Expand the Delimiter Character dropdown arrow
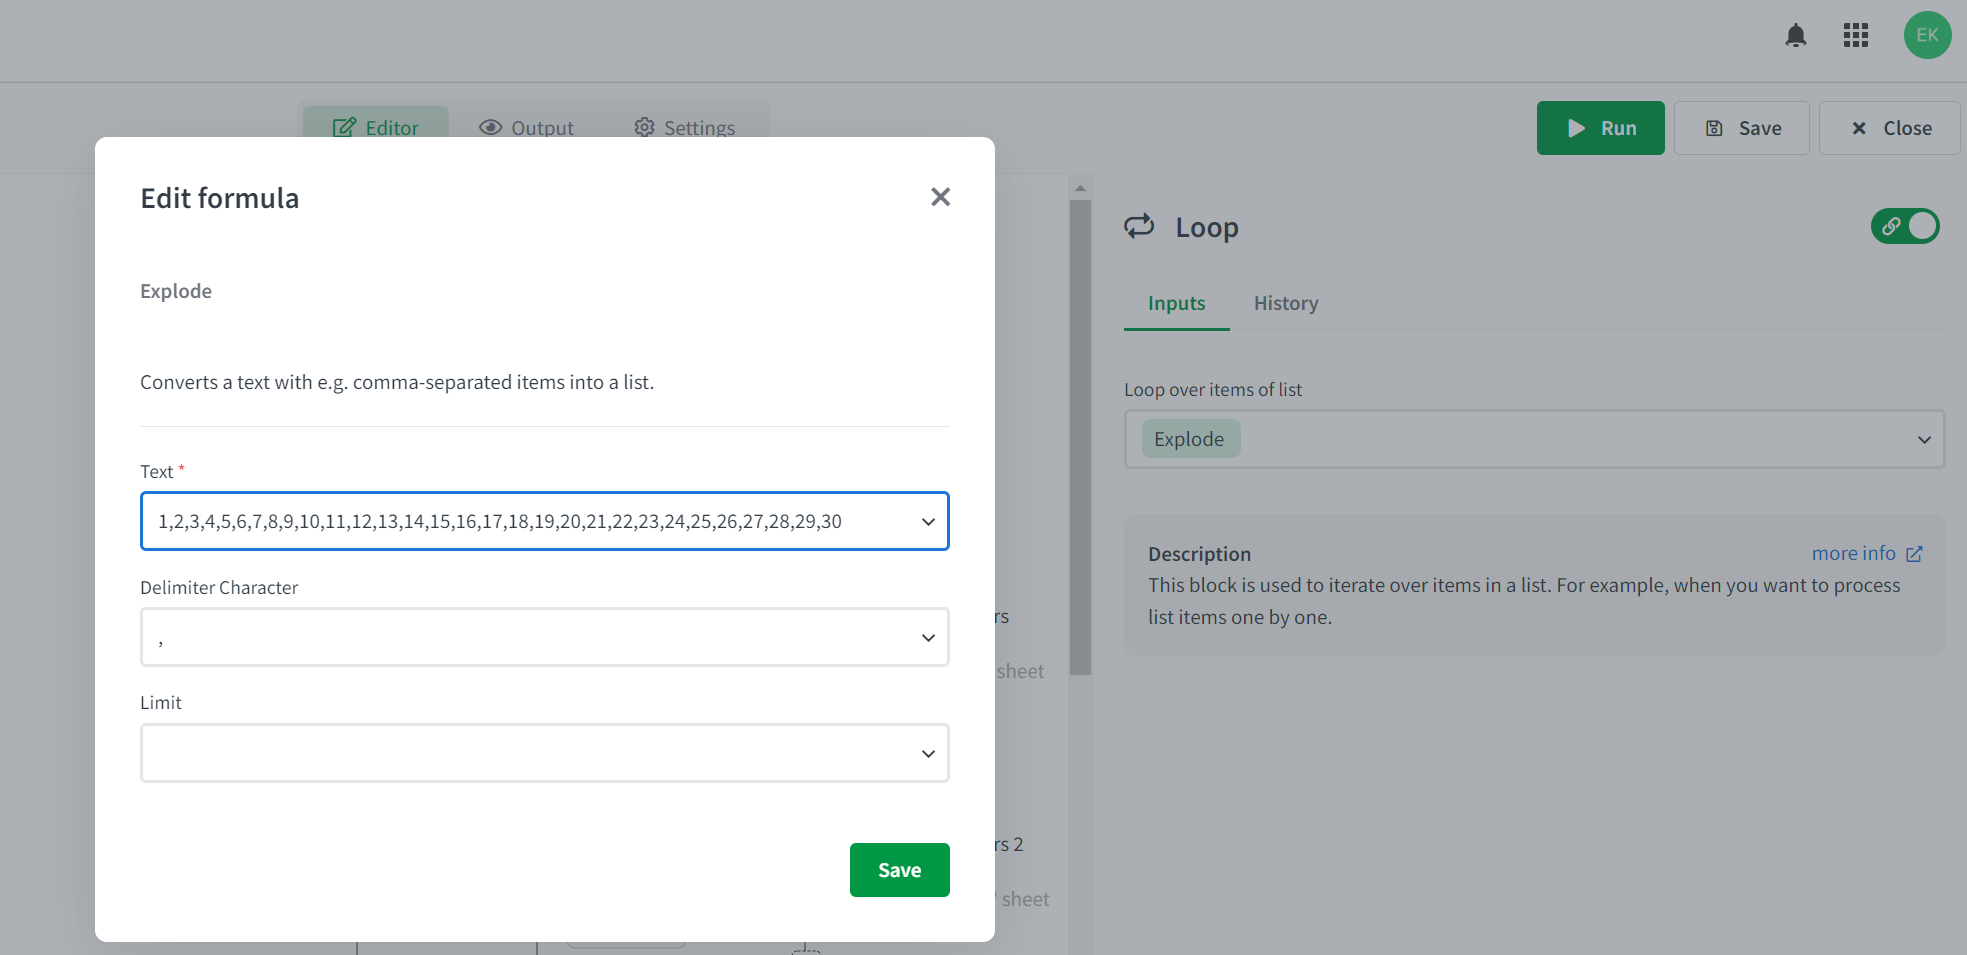This screenshot has width=1967, height=955. (x=928, y=638)
